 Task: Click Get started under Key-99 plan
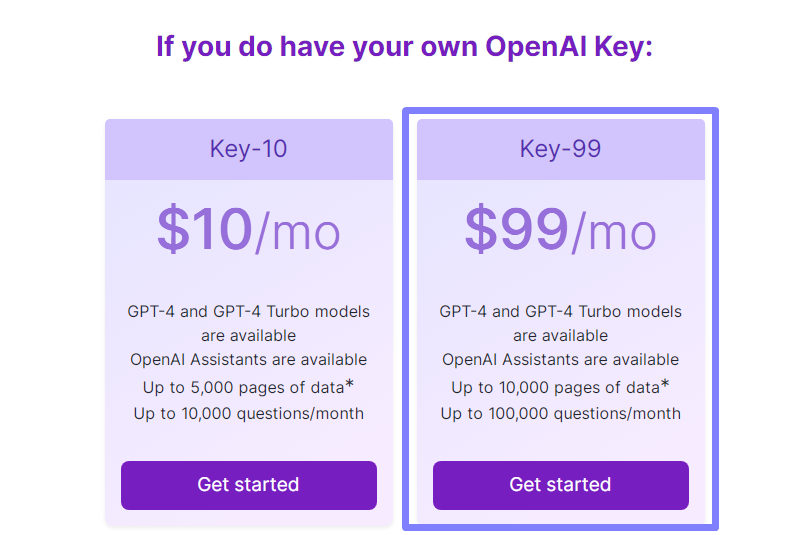(x=561, y=485)
